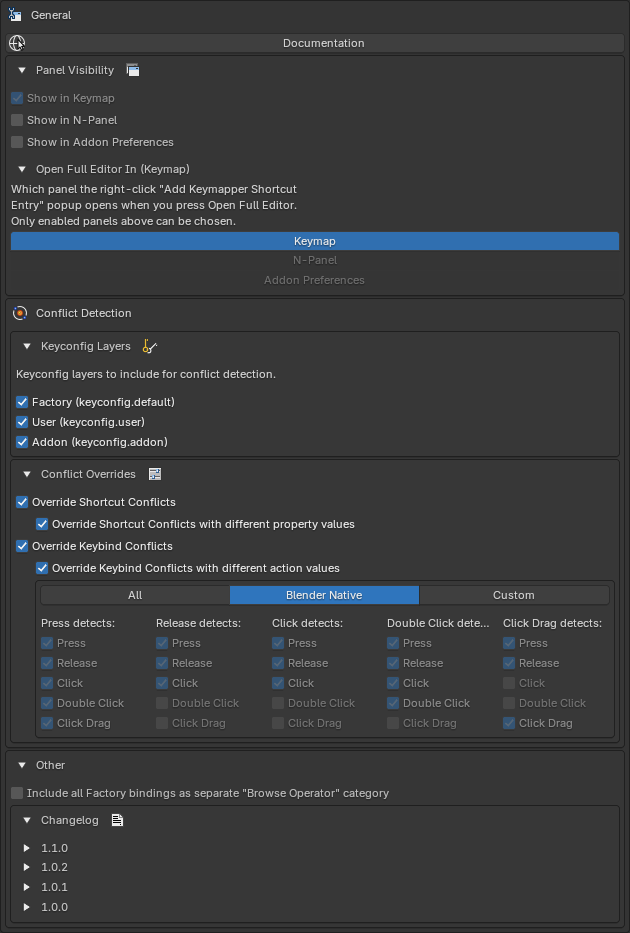This screenshot has height=933, width=630.
Task: Click the Keyconfig Layers key icon
Action: click(149, 346)
